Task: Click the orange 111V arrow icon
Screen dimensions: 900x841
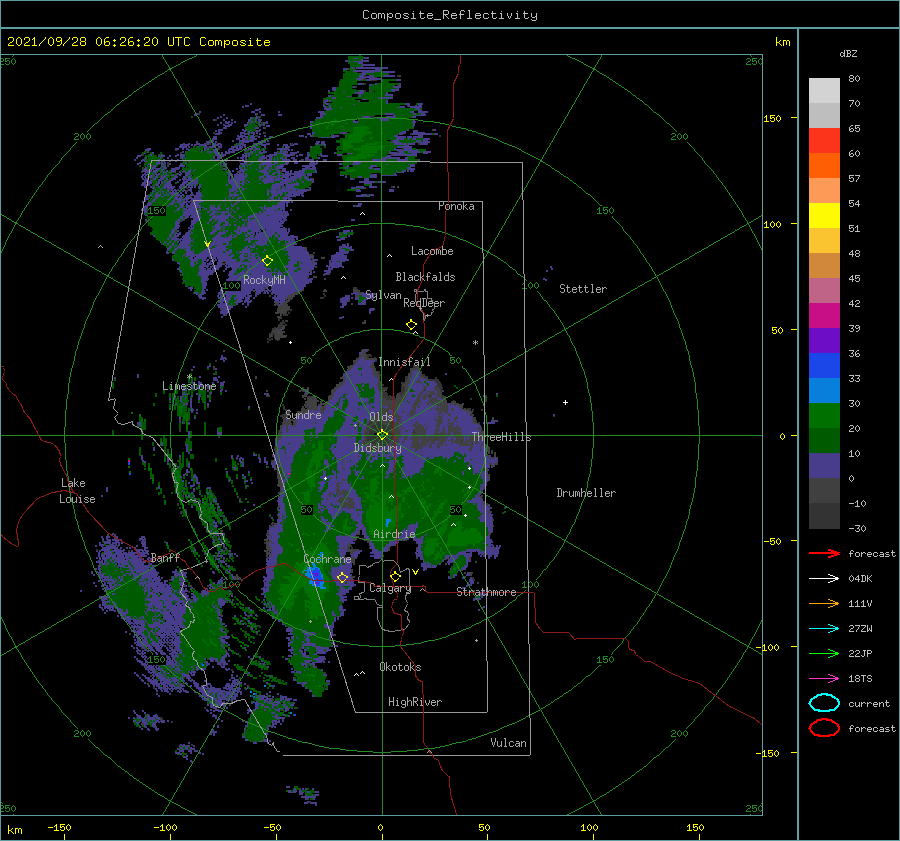Action: point(824,603)
